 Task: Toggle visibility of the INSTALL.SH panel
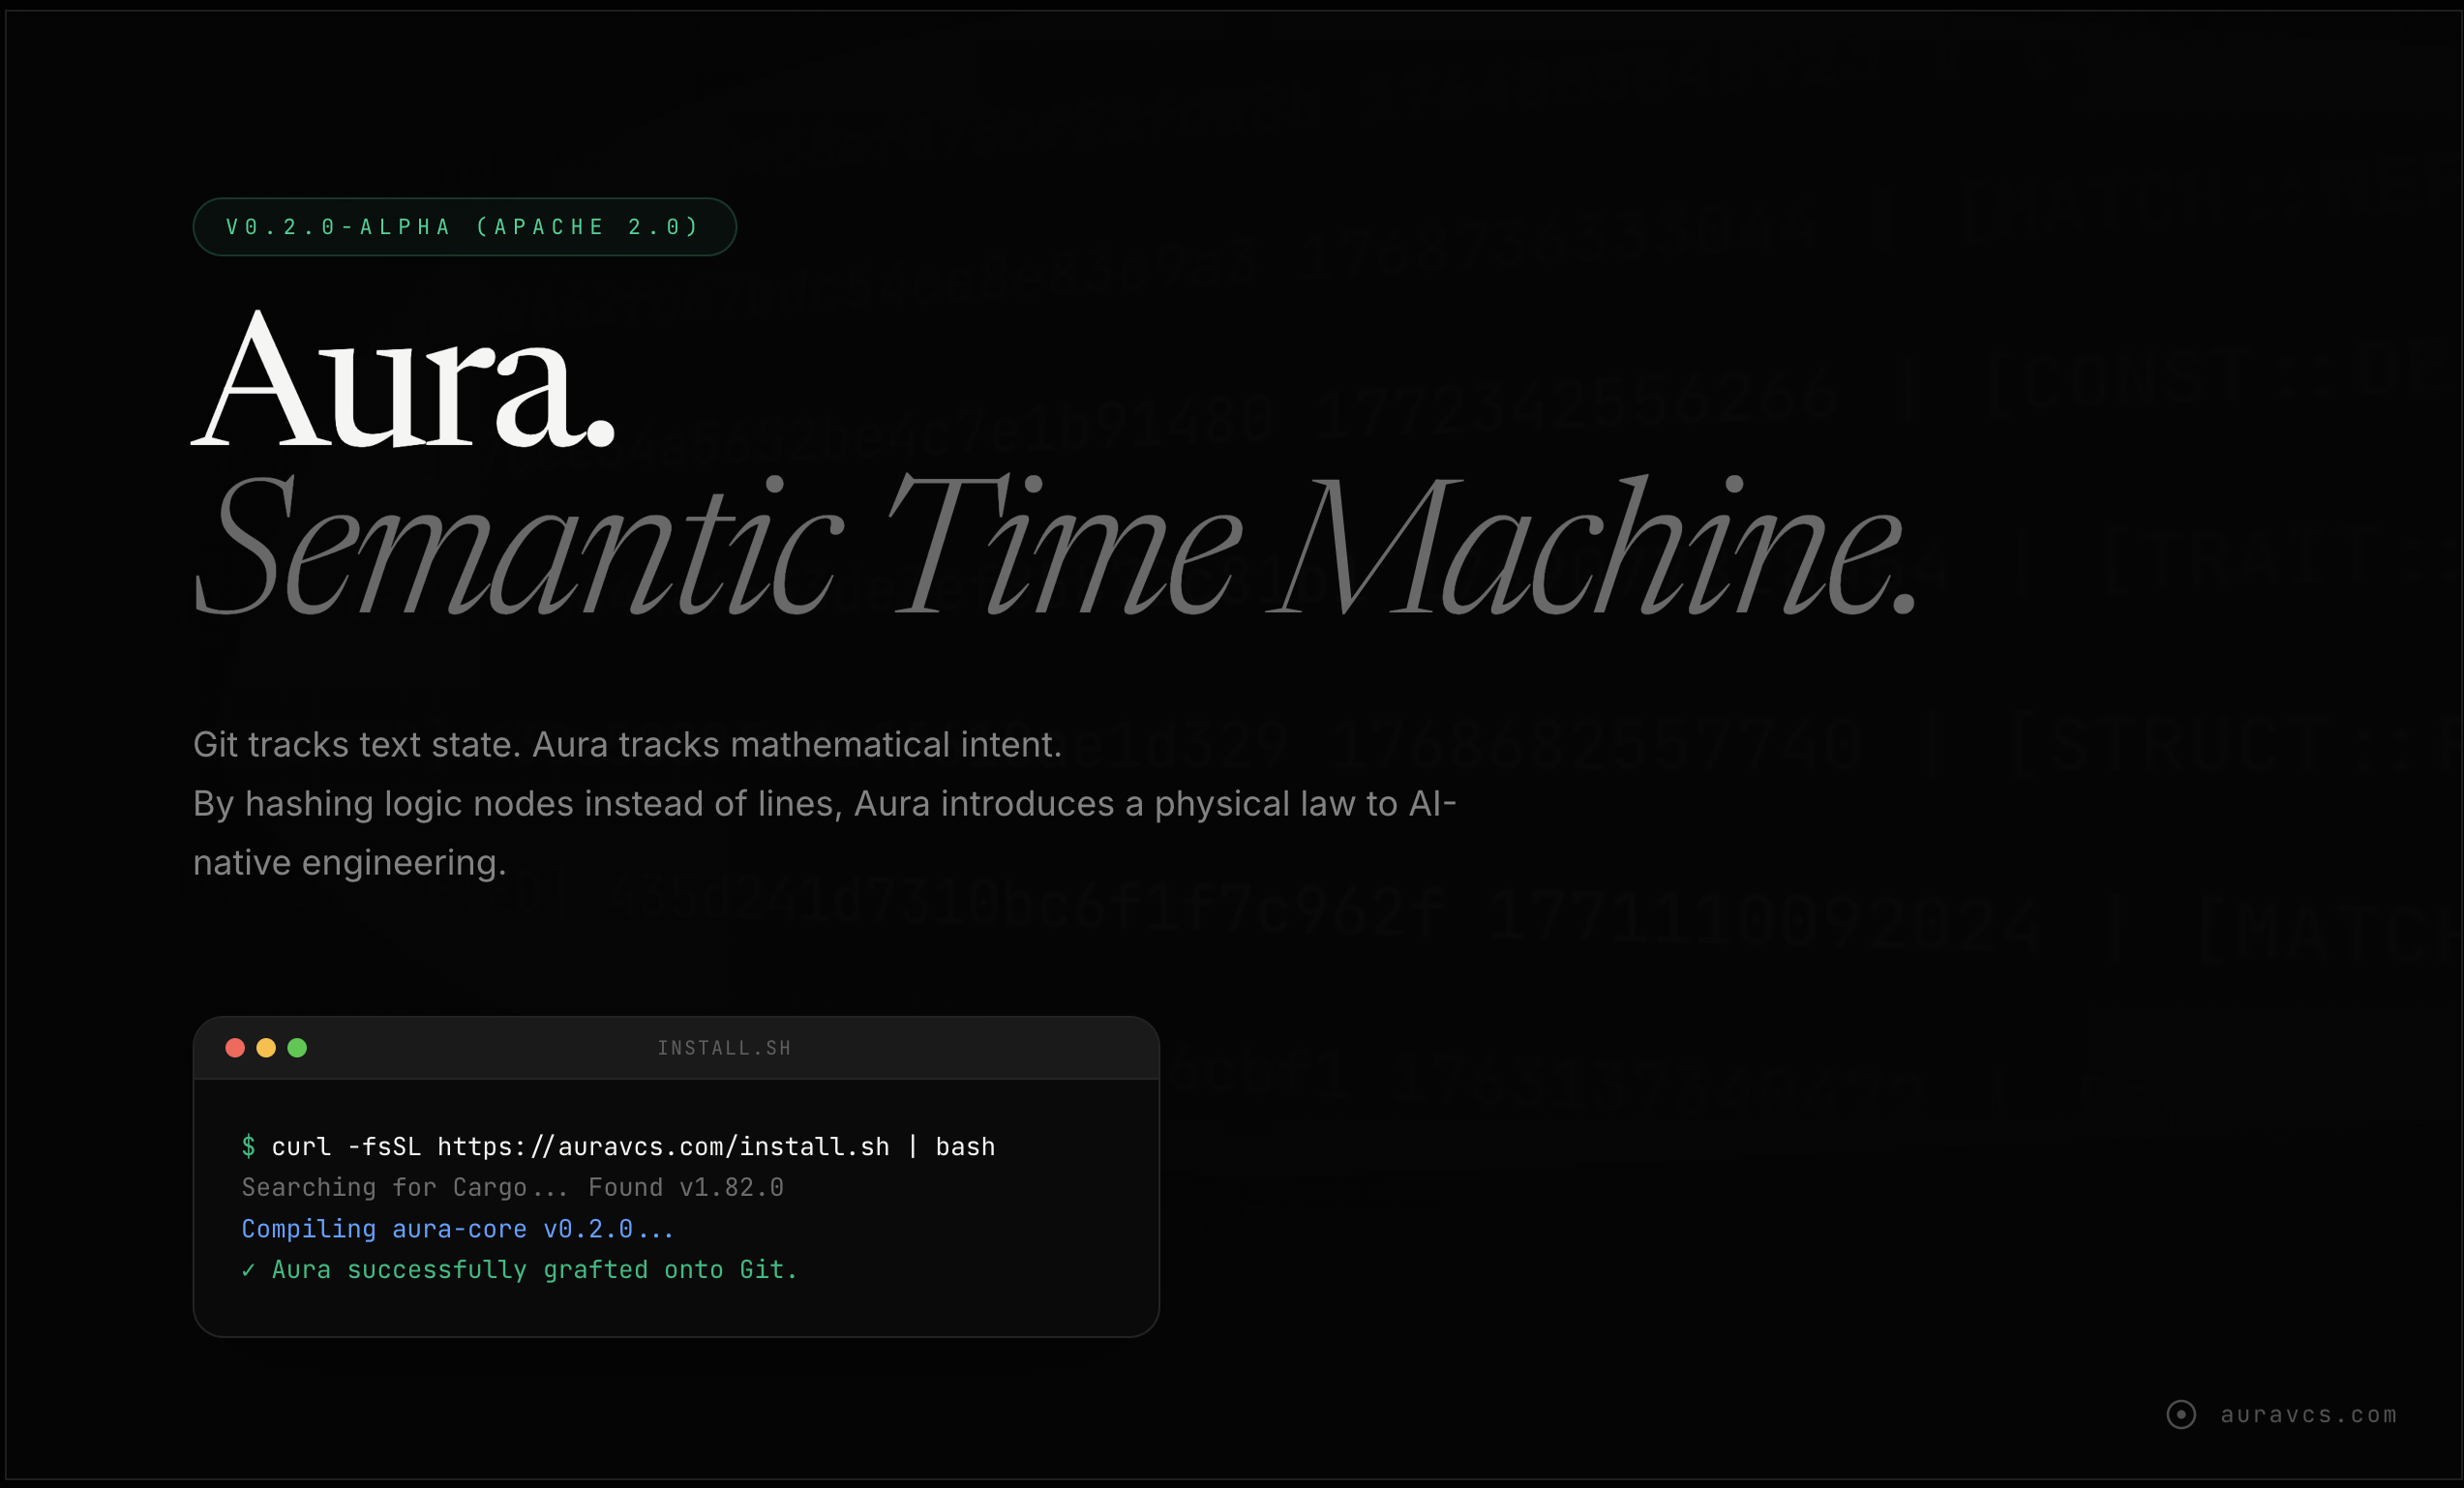click(x=724, y=1047)
